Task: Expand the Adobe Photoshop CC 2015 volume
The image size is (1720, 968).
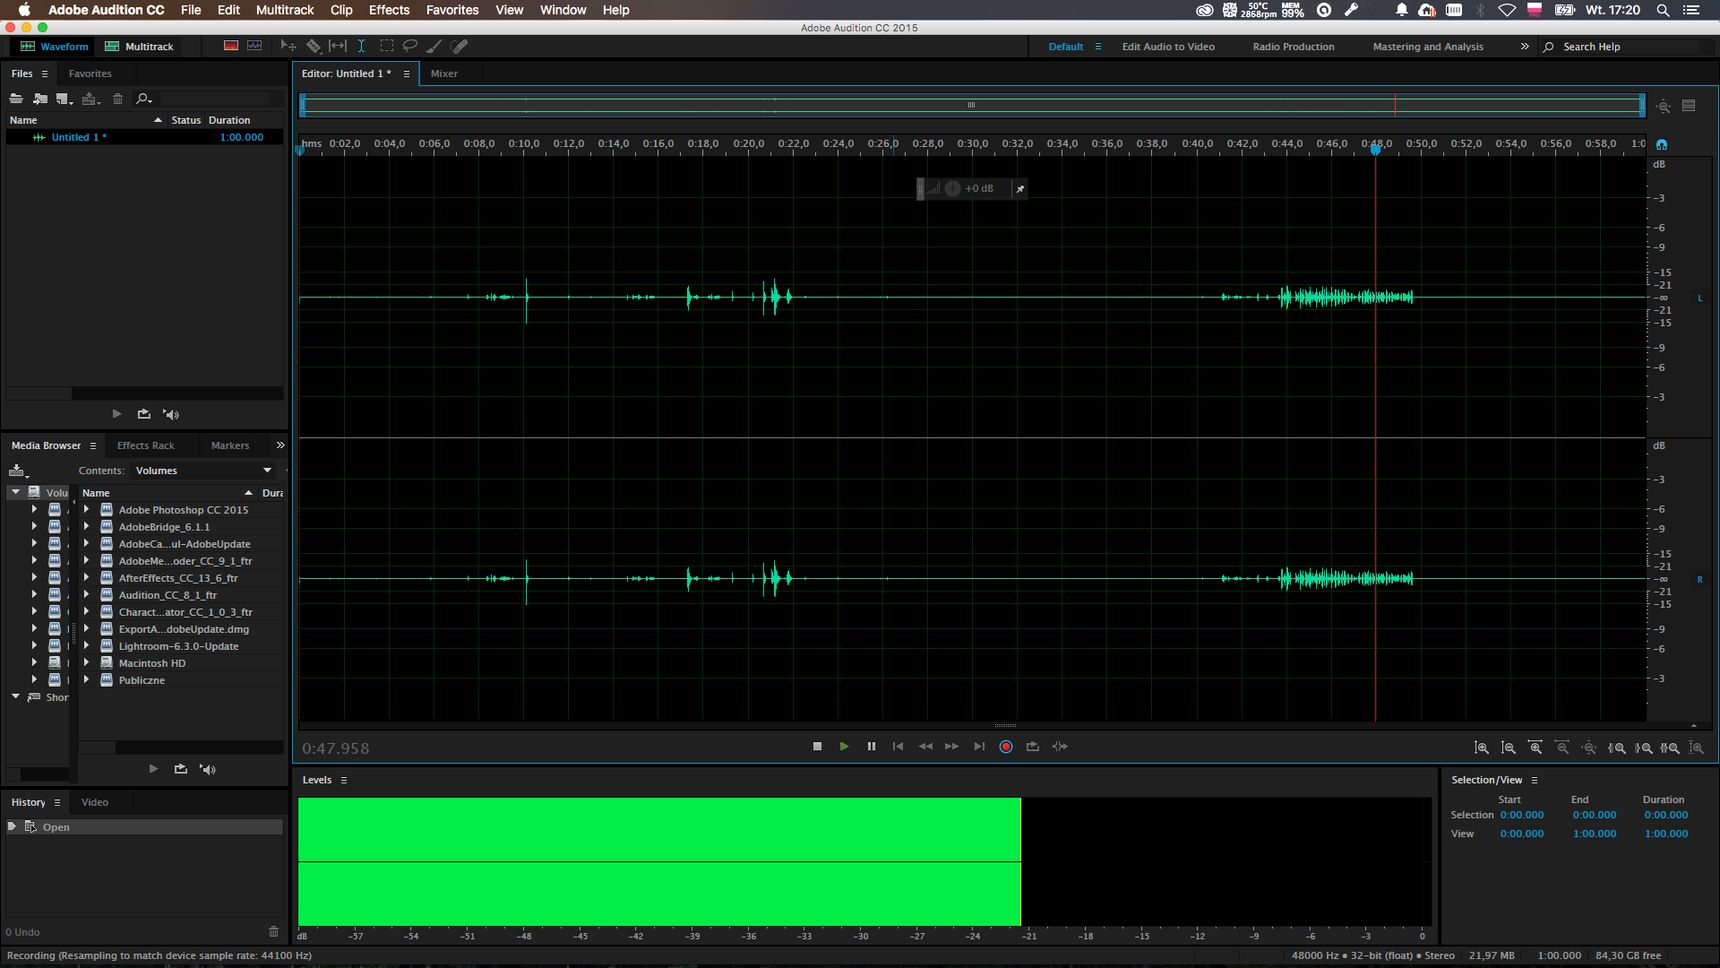Action: (x=86, y=510)
